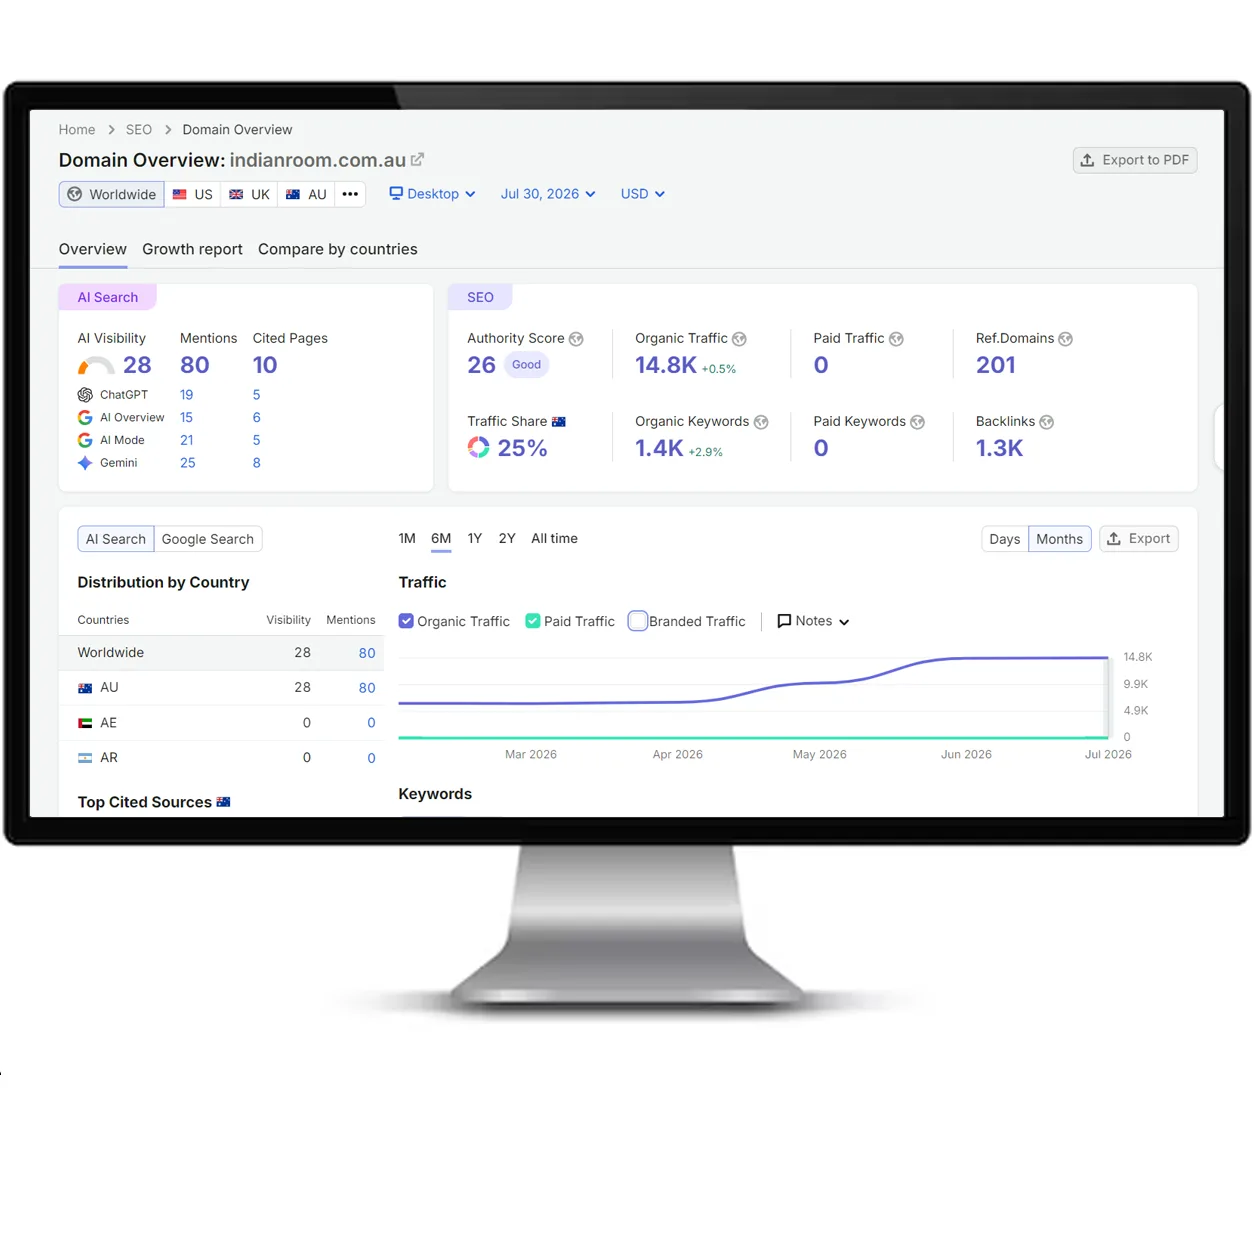
Task: Click the globe icon next to Ref.Domains
Action: pyautogui.click(x=1066, y=339)
